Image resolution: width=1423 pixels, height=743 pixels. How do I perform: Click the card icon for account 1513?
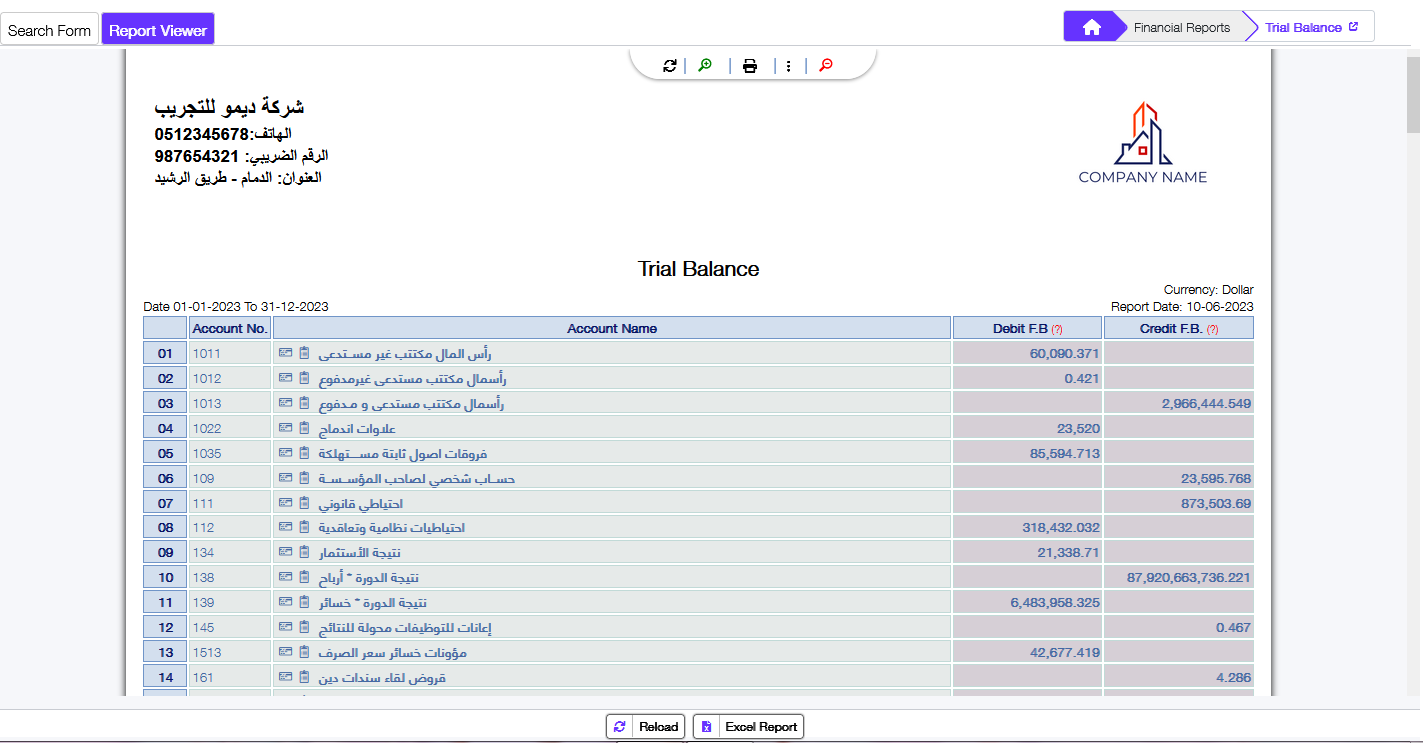[285, 652]
